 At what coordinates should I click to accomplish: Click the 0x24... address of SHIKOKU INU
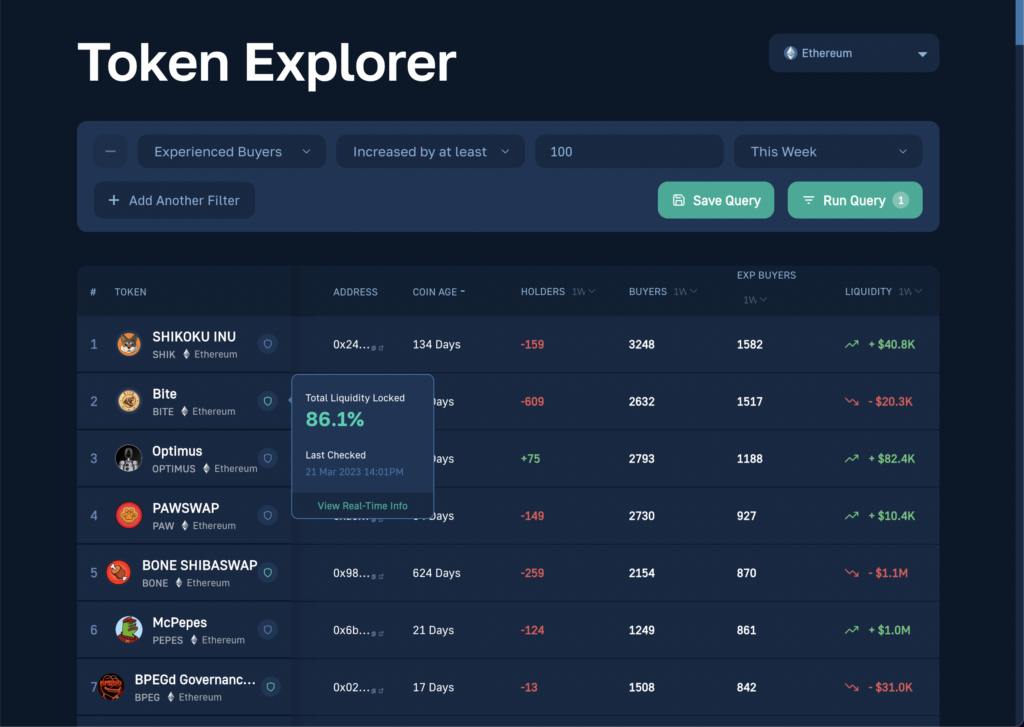pos(351,344)
